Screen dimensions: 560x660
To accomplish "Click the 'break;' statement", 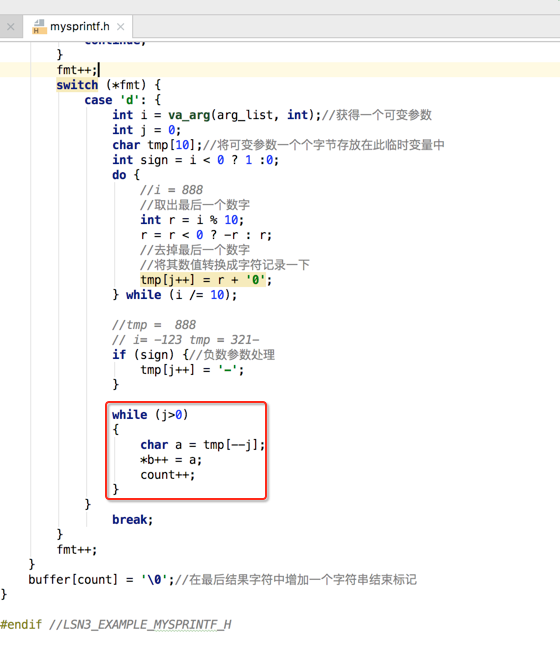I will 133,520.
